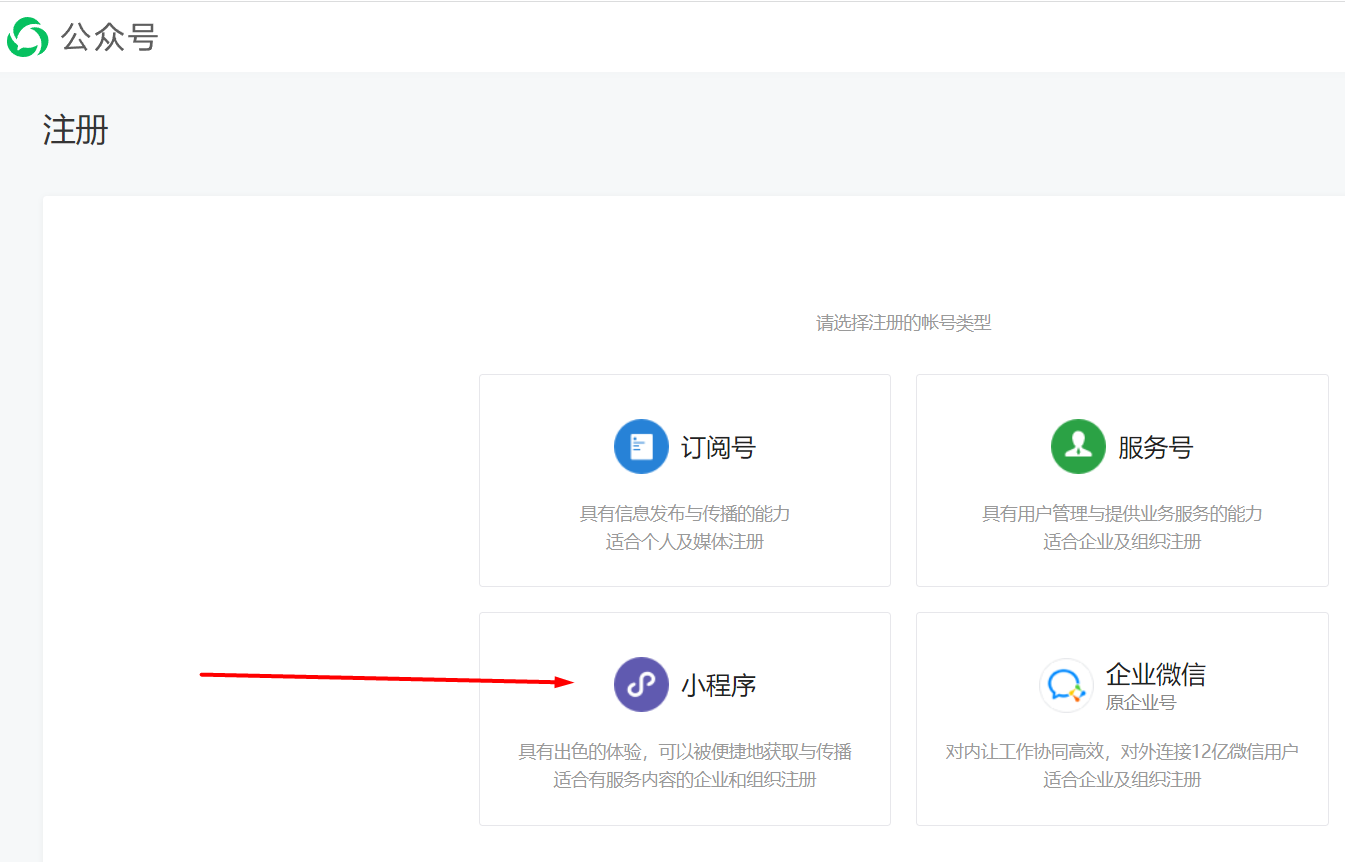
Task: Click the 企业微信 chat bubble icon
Action: (1066, 685)
